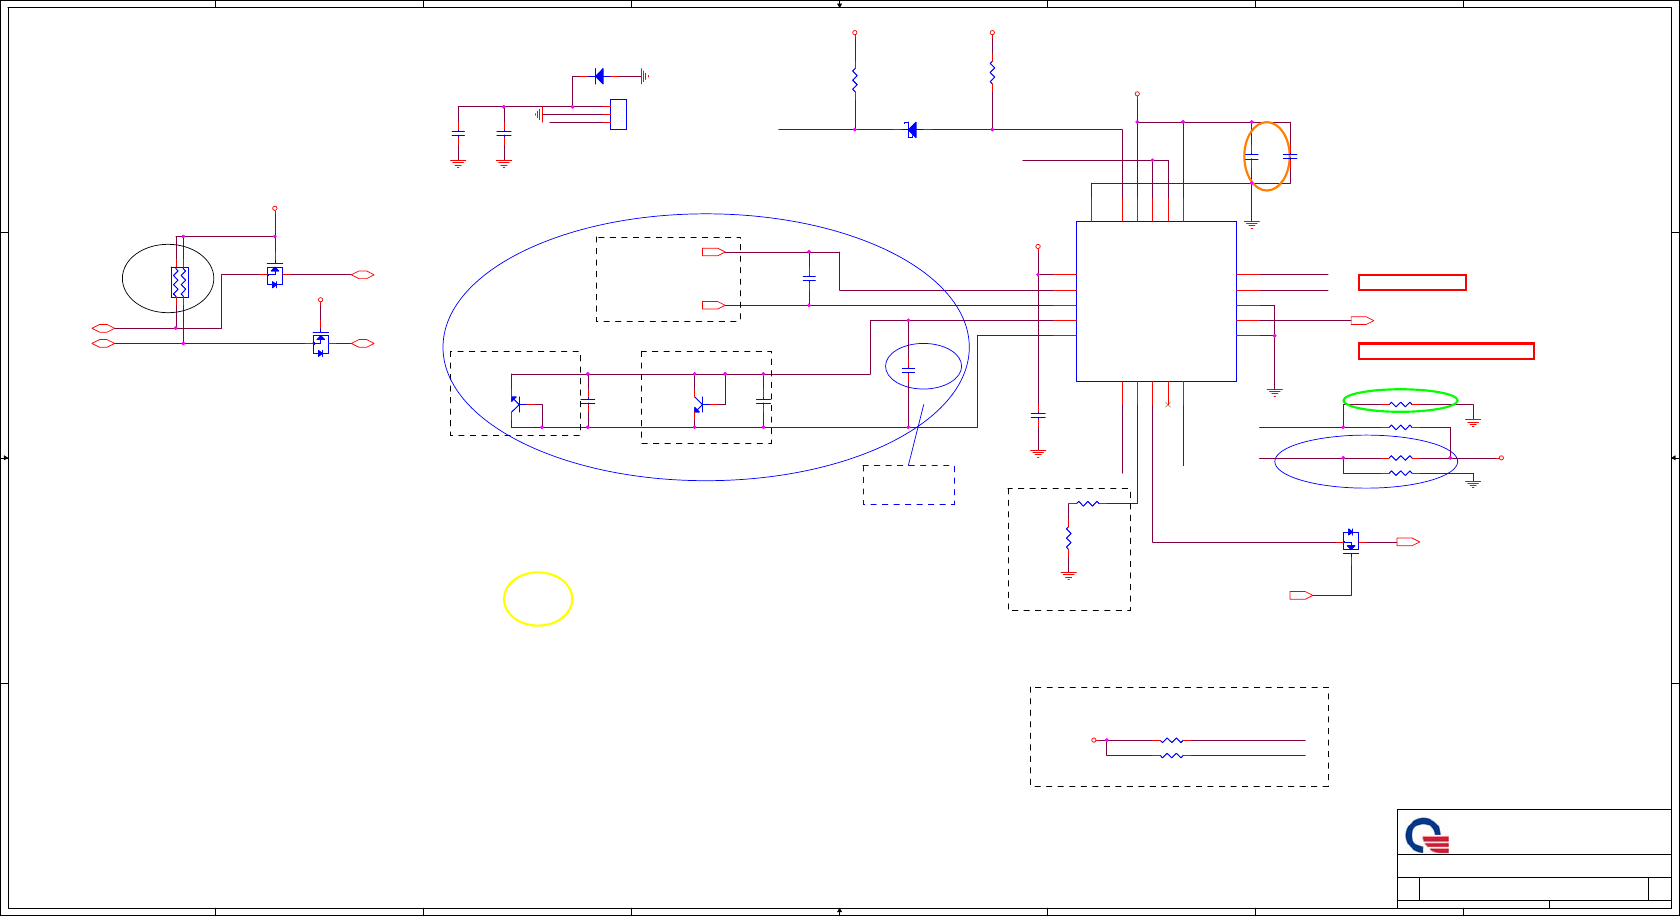Click the red no-connect X below the IC

click(x=1168, y=404)
